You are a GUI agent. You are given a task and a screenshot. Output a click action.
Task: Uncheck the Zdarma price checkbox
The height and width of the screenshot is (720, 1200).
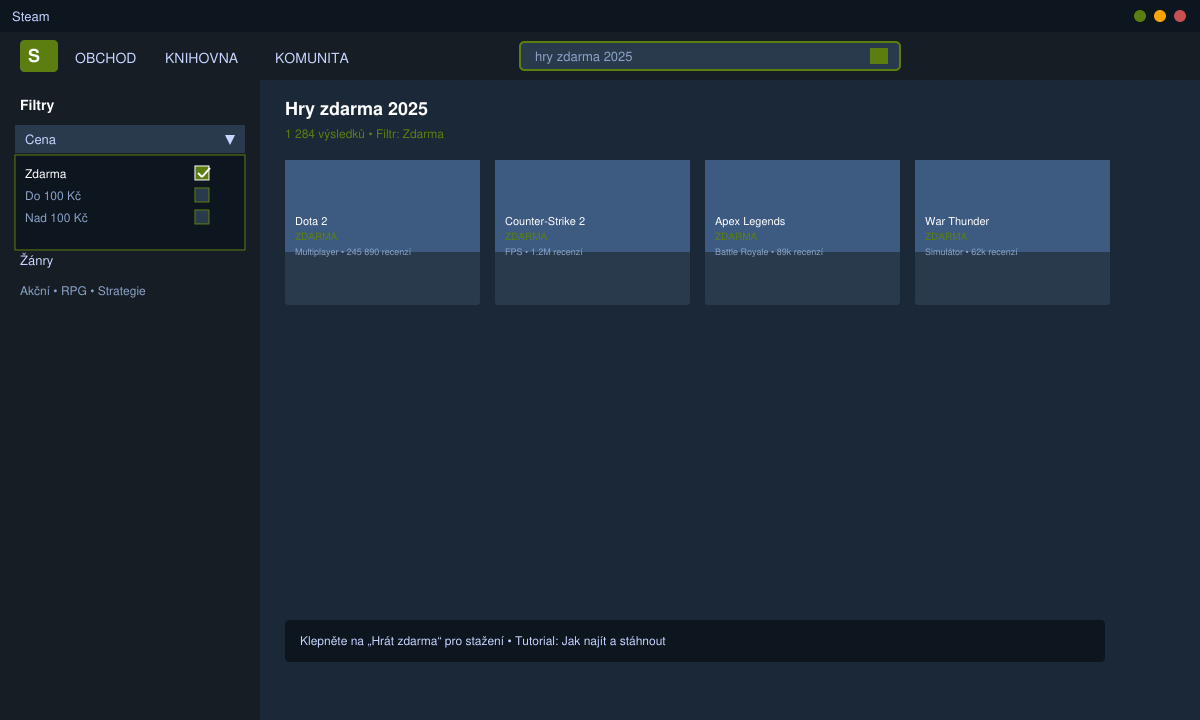[x=202, y=173]
